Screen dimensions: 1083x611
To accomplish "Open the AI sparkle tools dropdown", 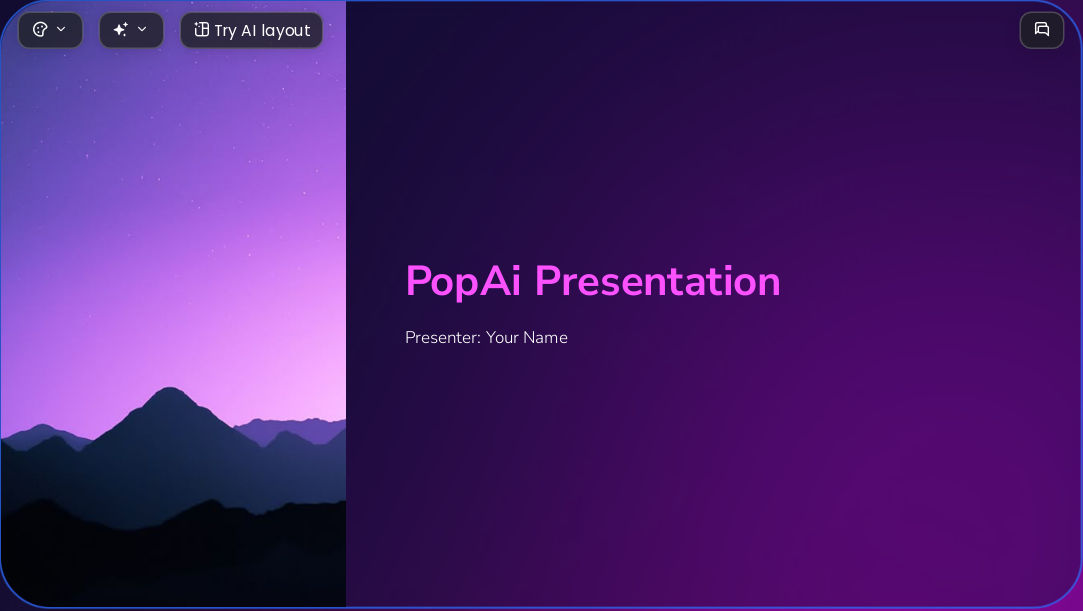I will click(x=131, y=30).
